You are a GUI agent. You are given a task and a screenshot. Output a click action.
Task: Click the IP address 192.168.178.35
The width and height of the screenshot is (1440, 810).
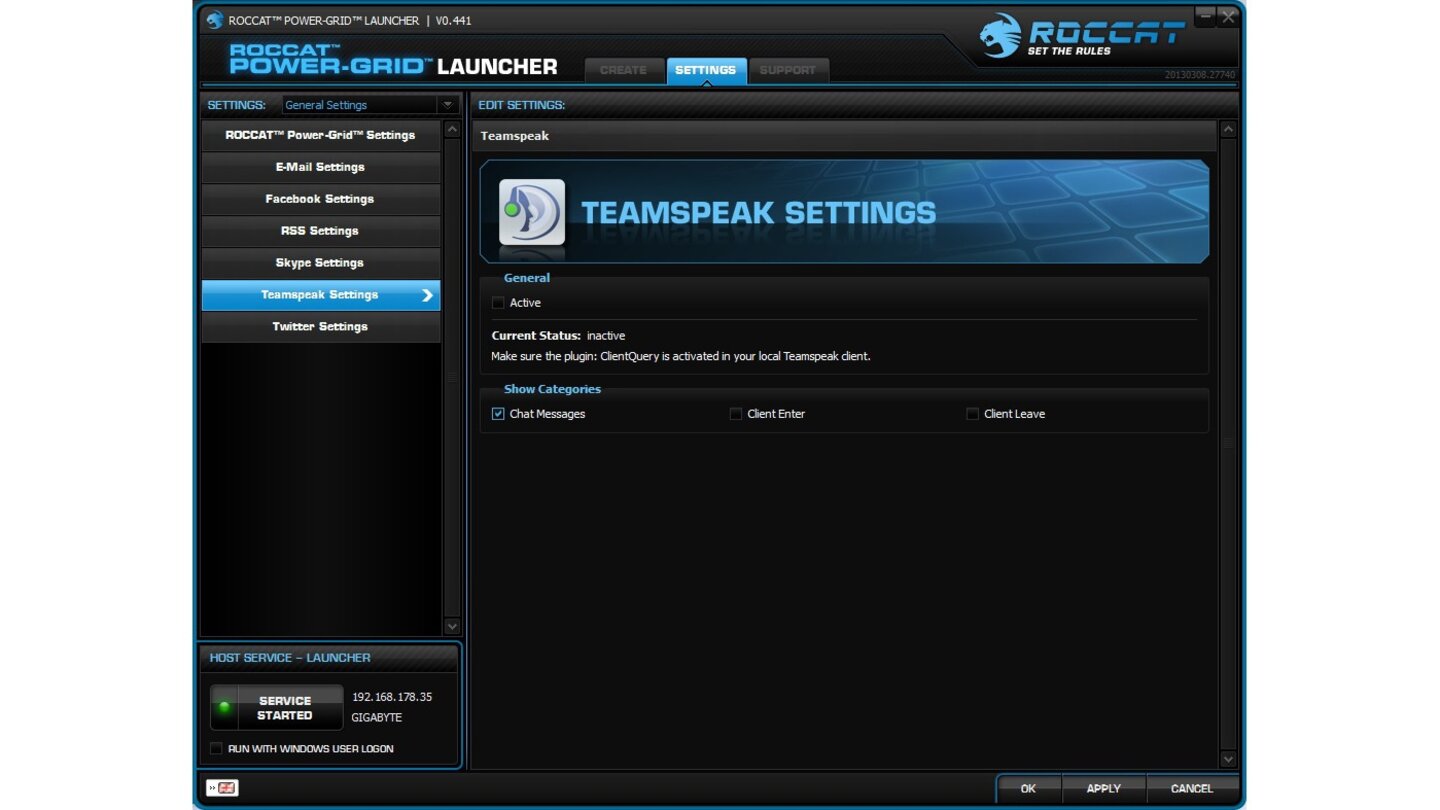[x=392, y=697]
